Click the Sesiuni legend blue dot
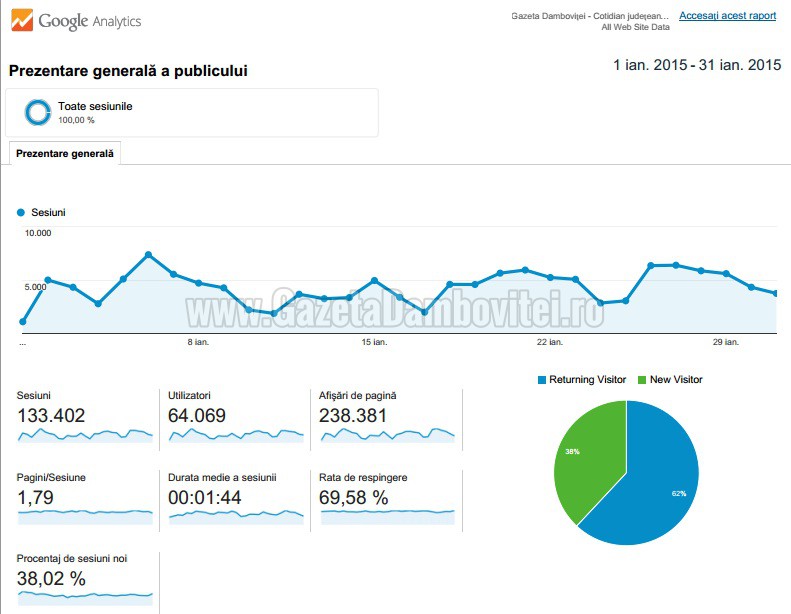The height and width of the screenshot is (614, 791). click(21, 212)
